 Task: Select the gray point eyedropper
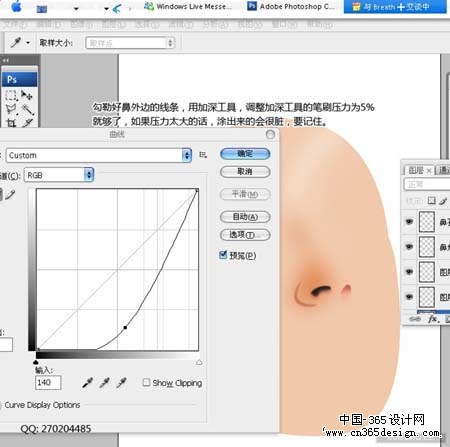(104, 383)
